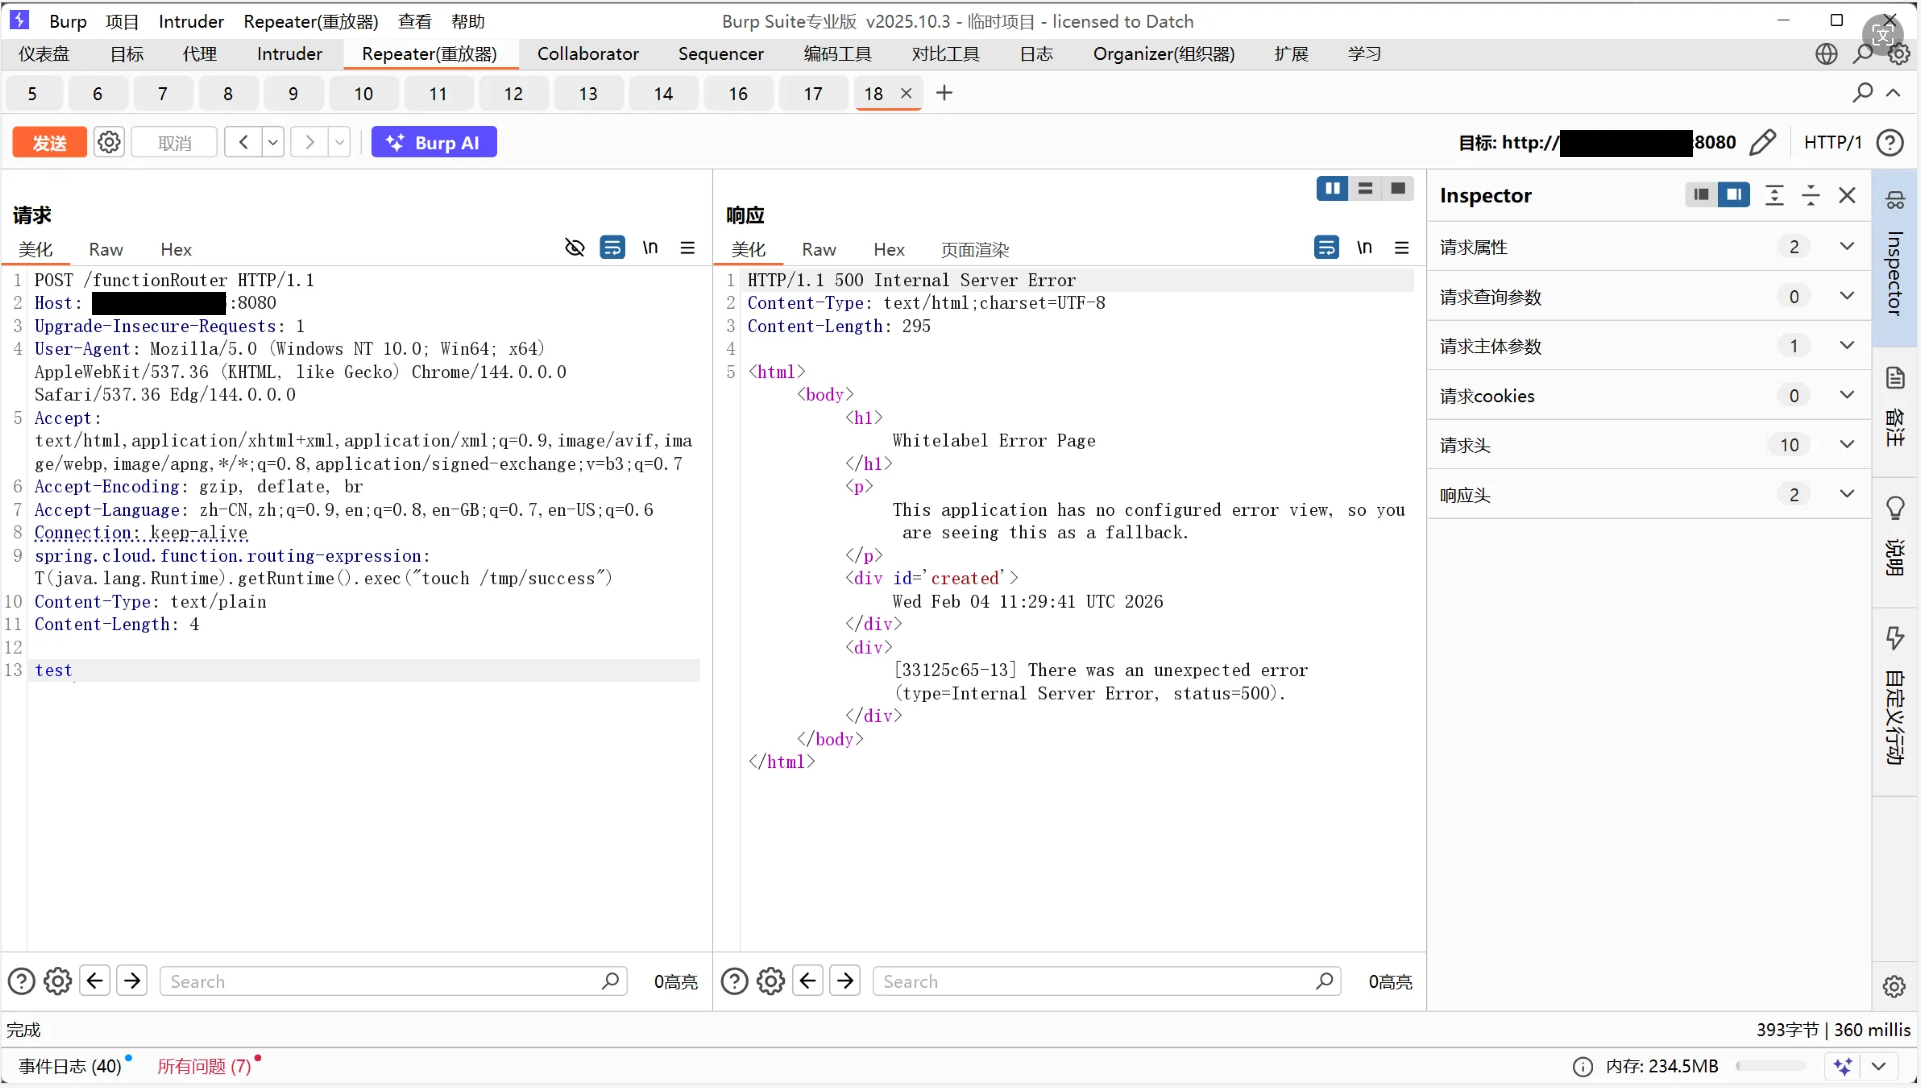Open the Inspector side tab

[x=1895, y=257]
